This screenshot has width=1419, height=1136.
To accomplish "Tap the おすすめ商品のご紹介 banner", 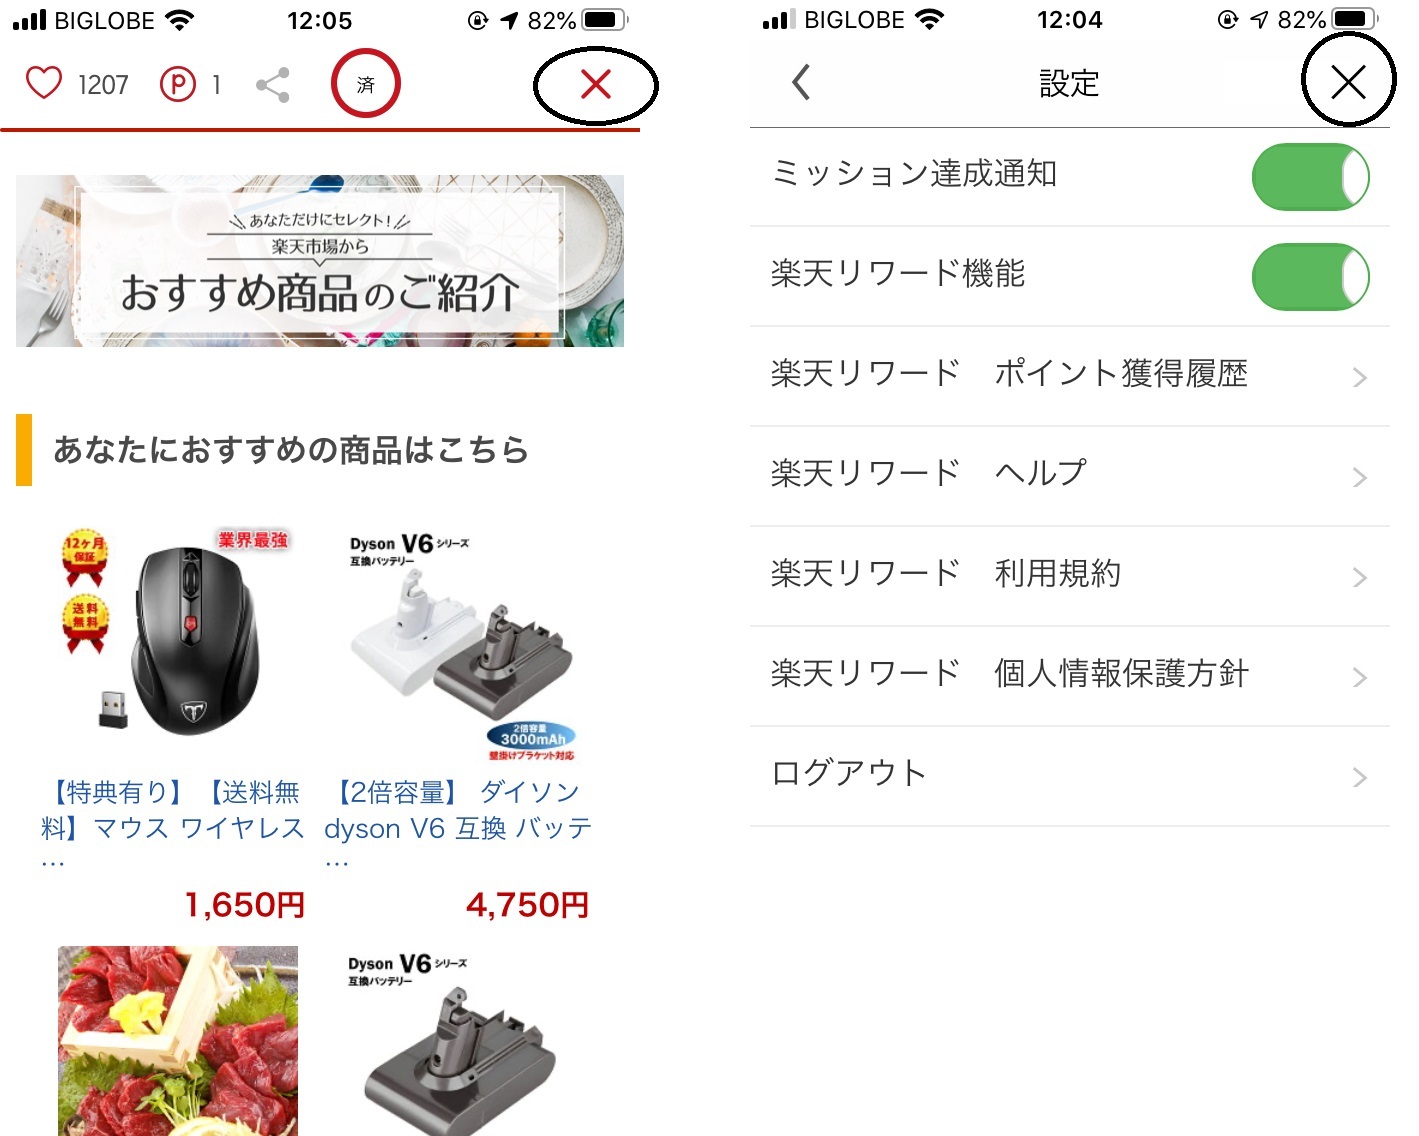I will pyautogui.click(x=320, y=261).
